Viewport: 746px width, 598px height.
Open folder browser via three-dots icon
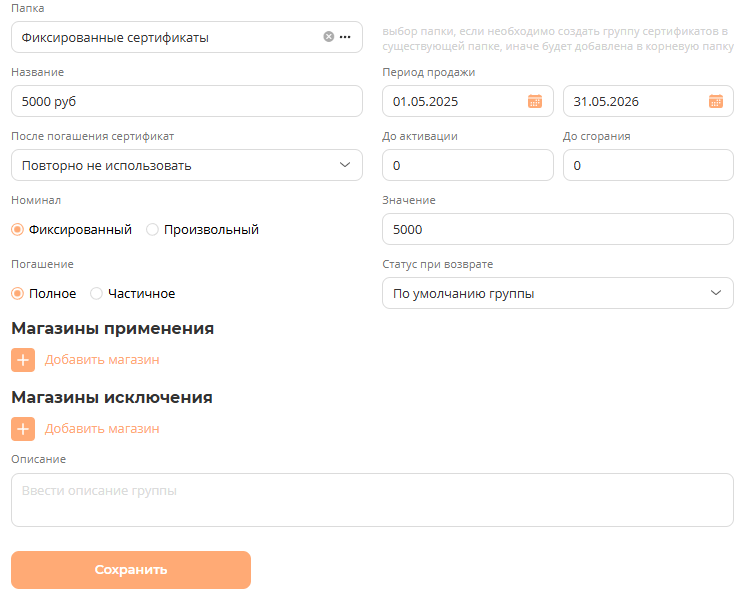click(345, 37)
